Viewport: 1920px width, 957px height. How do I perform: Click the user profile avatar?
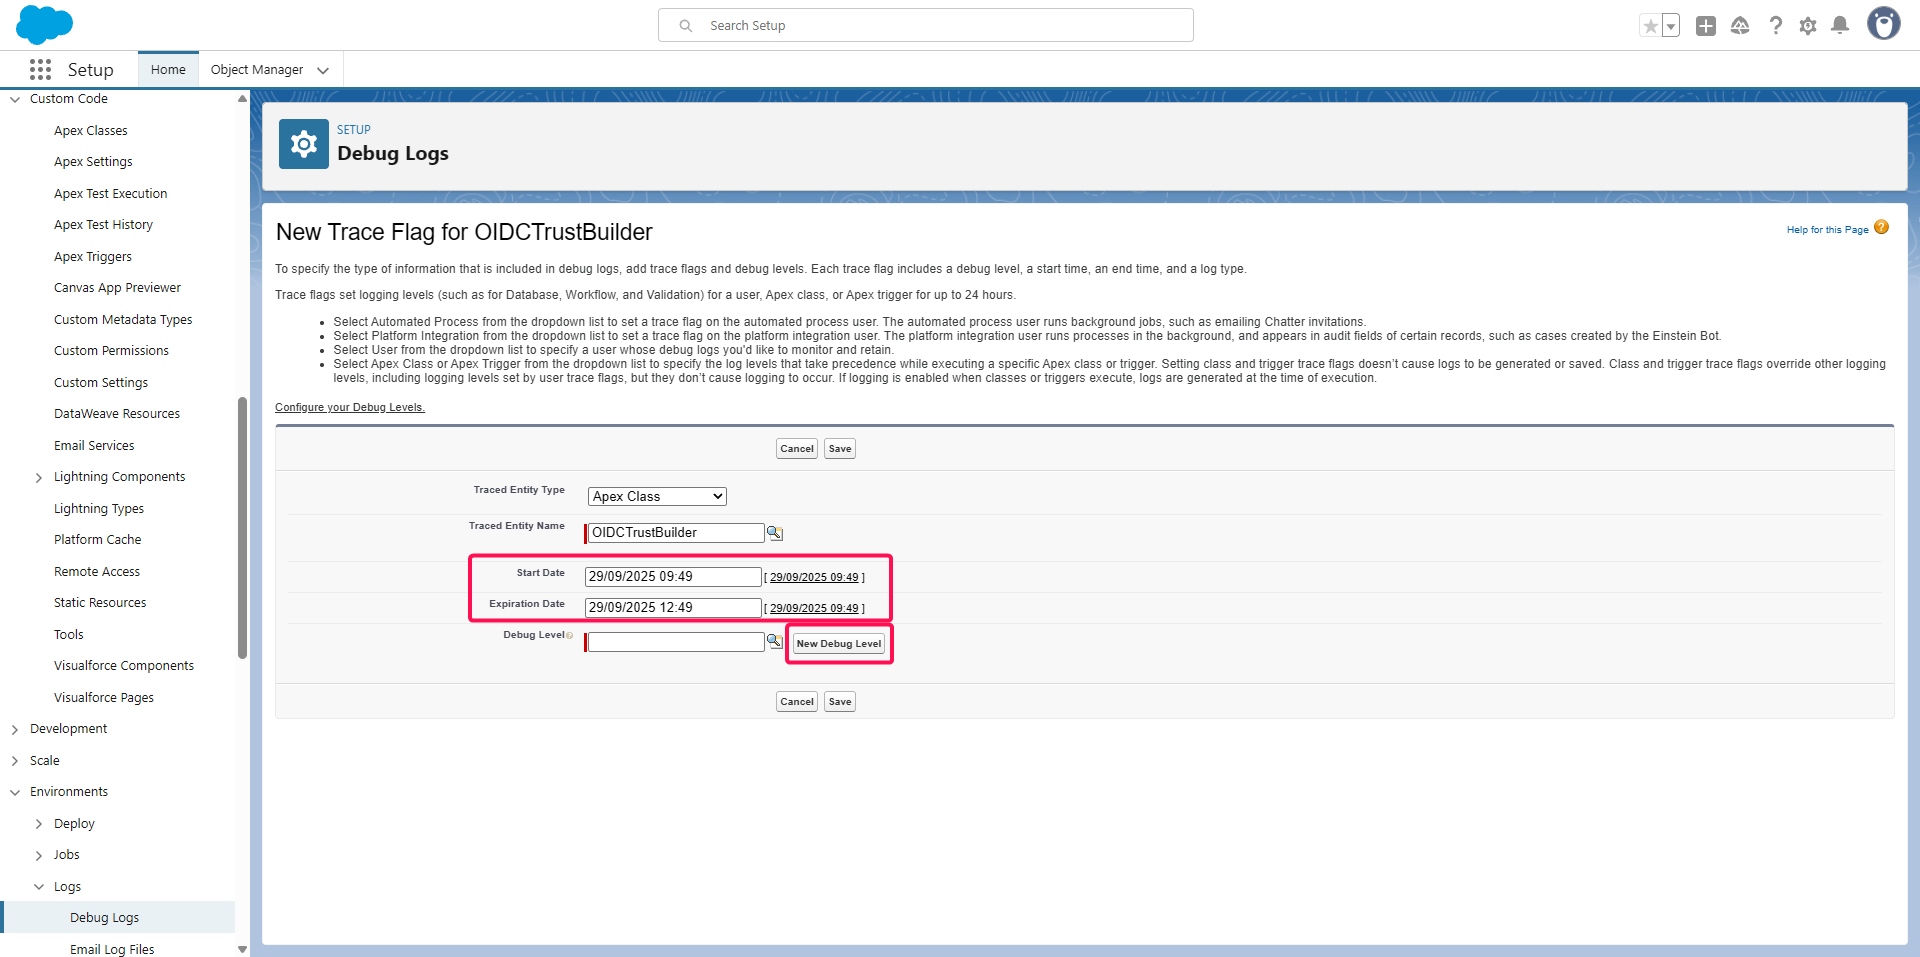pos(1883,24)
